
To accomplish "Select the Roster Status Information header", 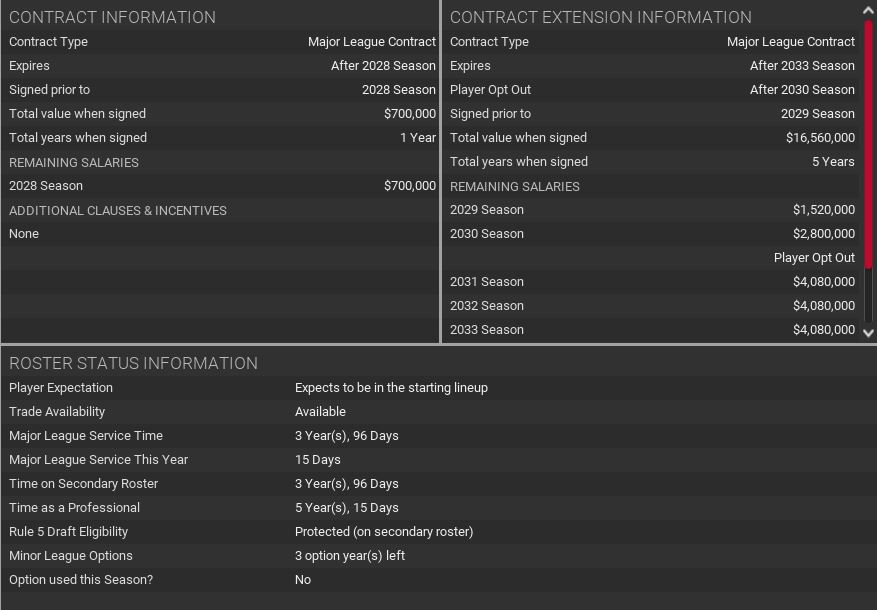I will [x=133, y=363].
